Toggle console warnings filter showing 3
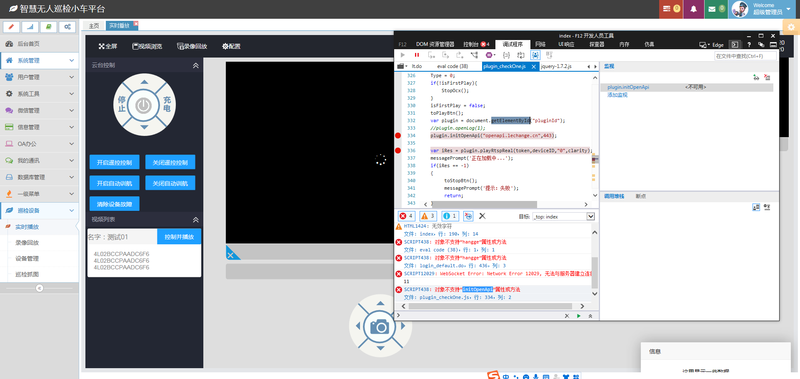Screen dimensions: 800x379 coord(428,216)
